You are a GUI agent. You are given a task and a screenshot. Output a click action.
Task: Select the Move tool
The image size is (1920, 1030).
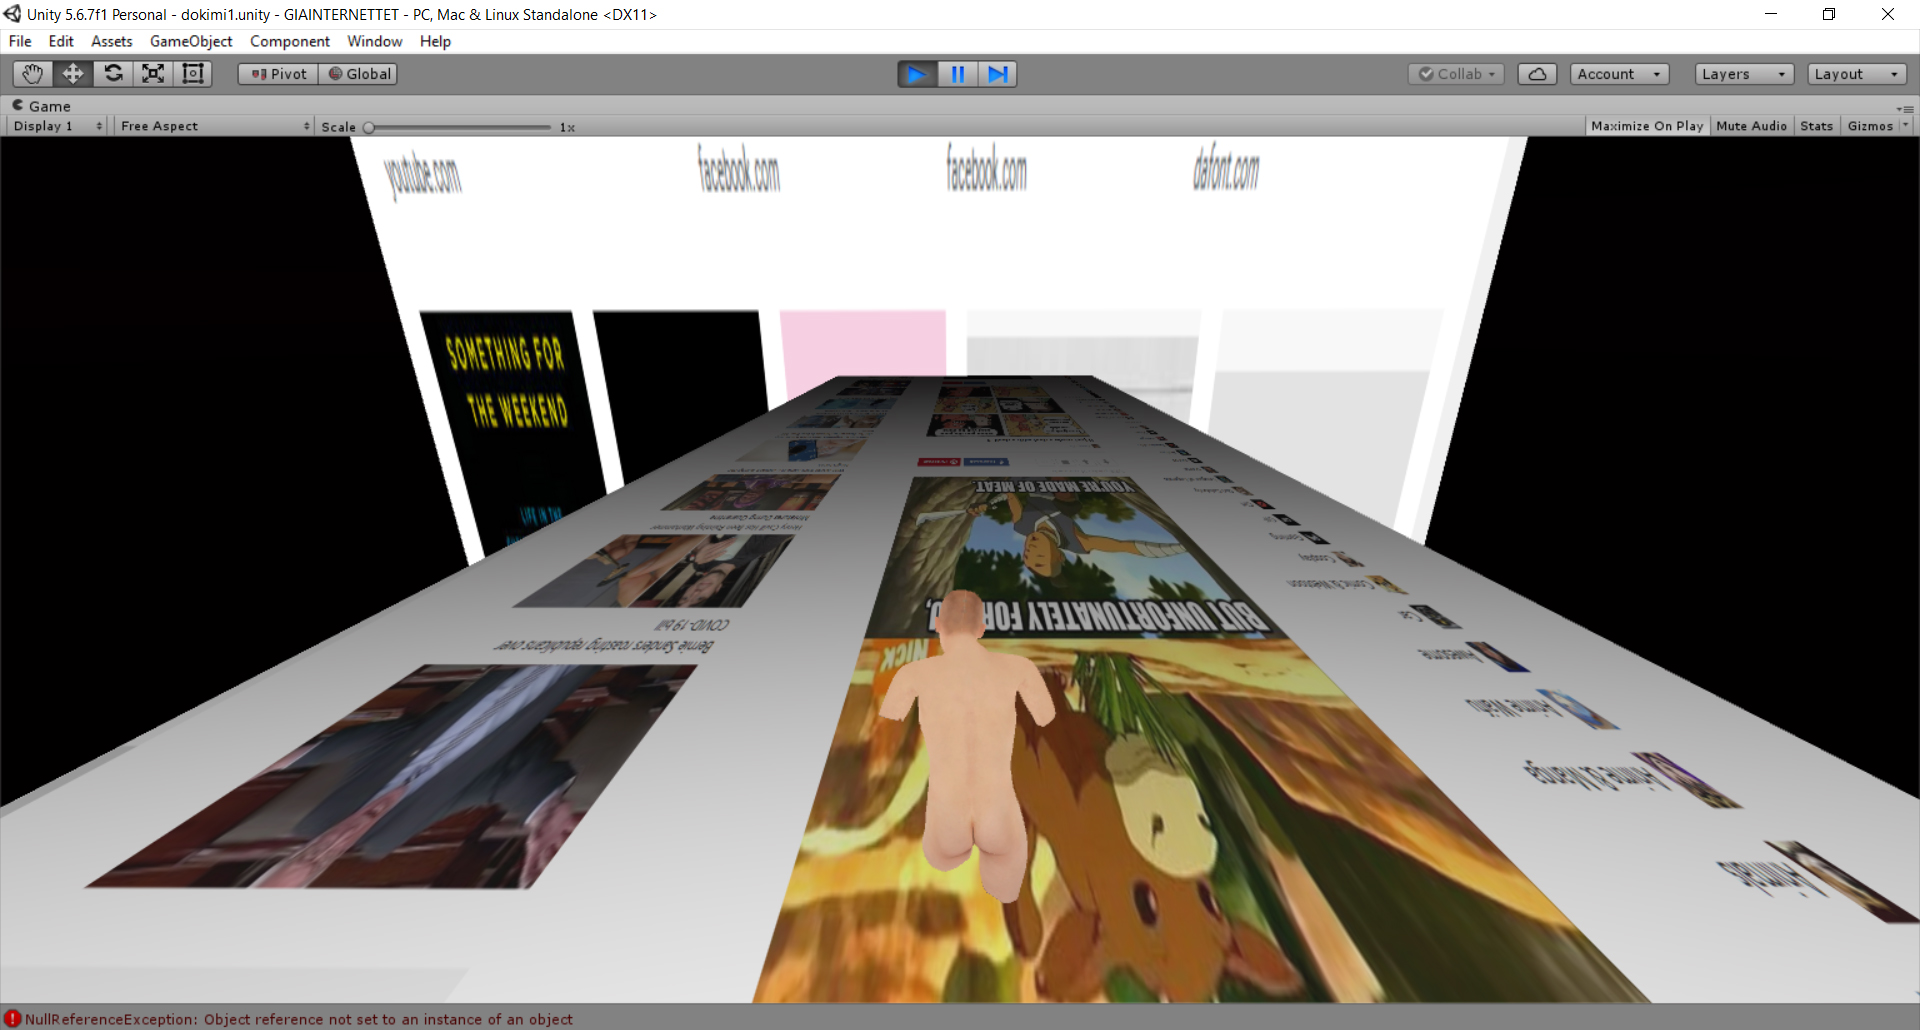point(73,74)
